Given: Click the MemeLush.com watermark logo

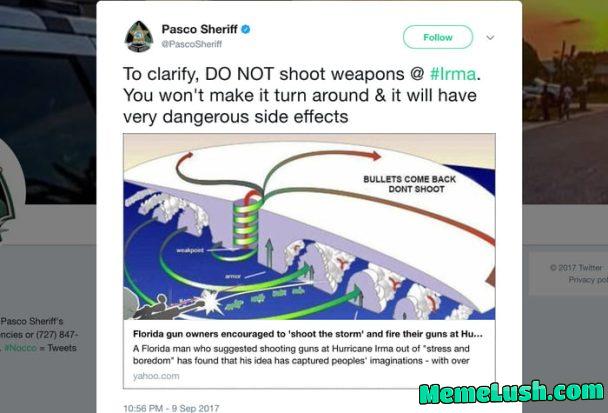Looking at the screenshot, I should coord(511,392).
